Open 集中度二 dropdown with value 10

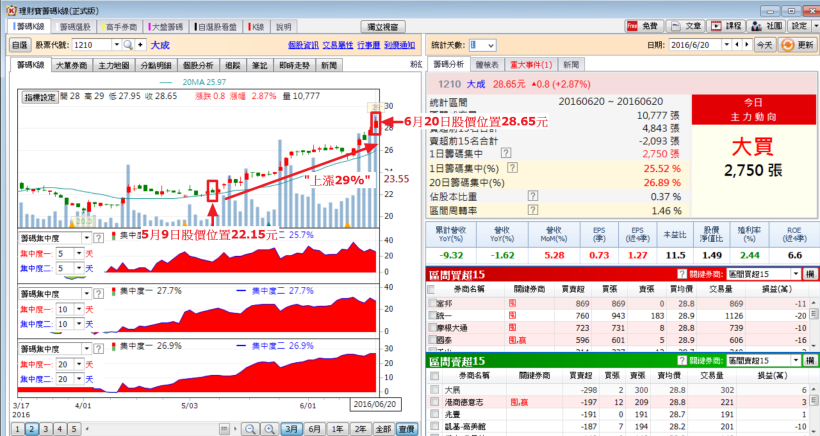(79, 324)
